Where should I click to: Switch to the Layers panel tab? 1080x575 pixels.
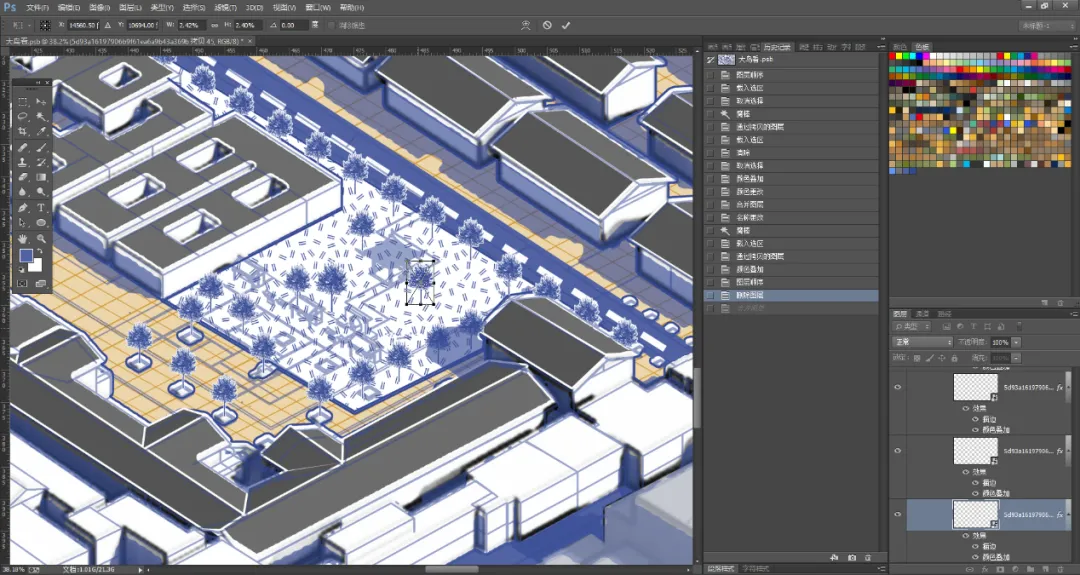point(900,314)
